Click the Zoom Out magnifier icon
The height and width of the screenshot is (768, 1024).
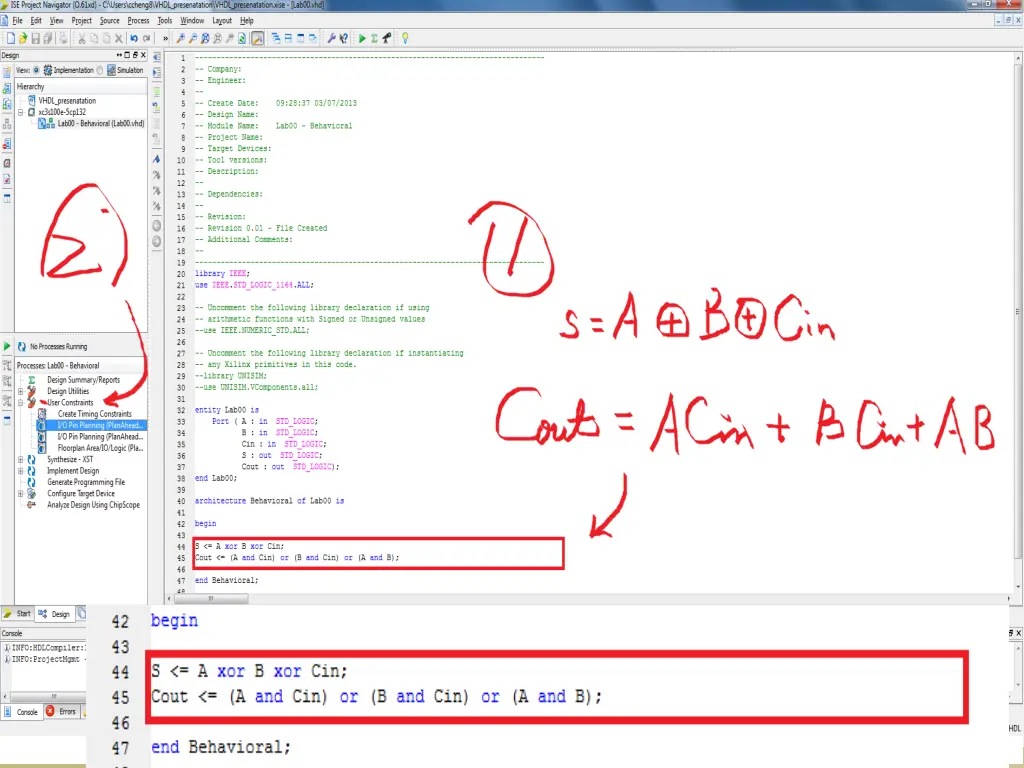coord(193,39)
